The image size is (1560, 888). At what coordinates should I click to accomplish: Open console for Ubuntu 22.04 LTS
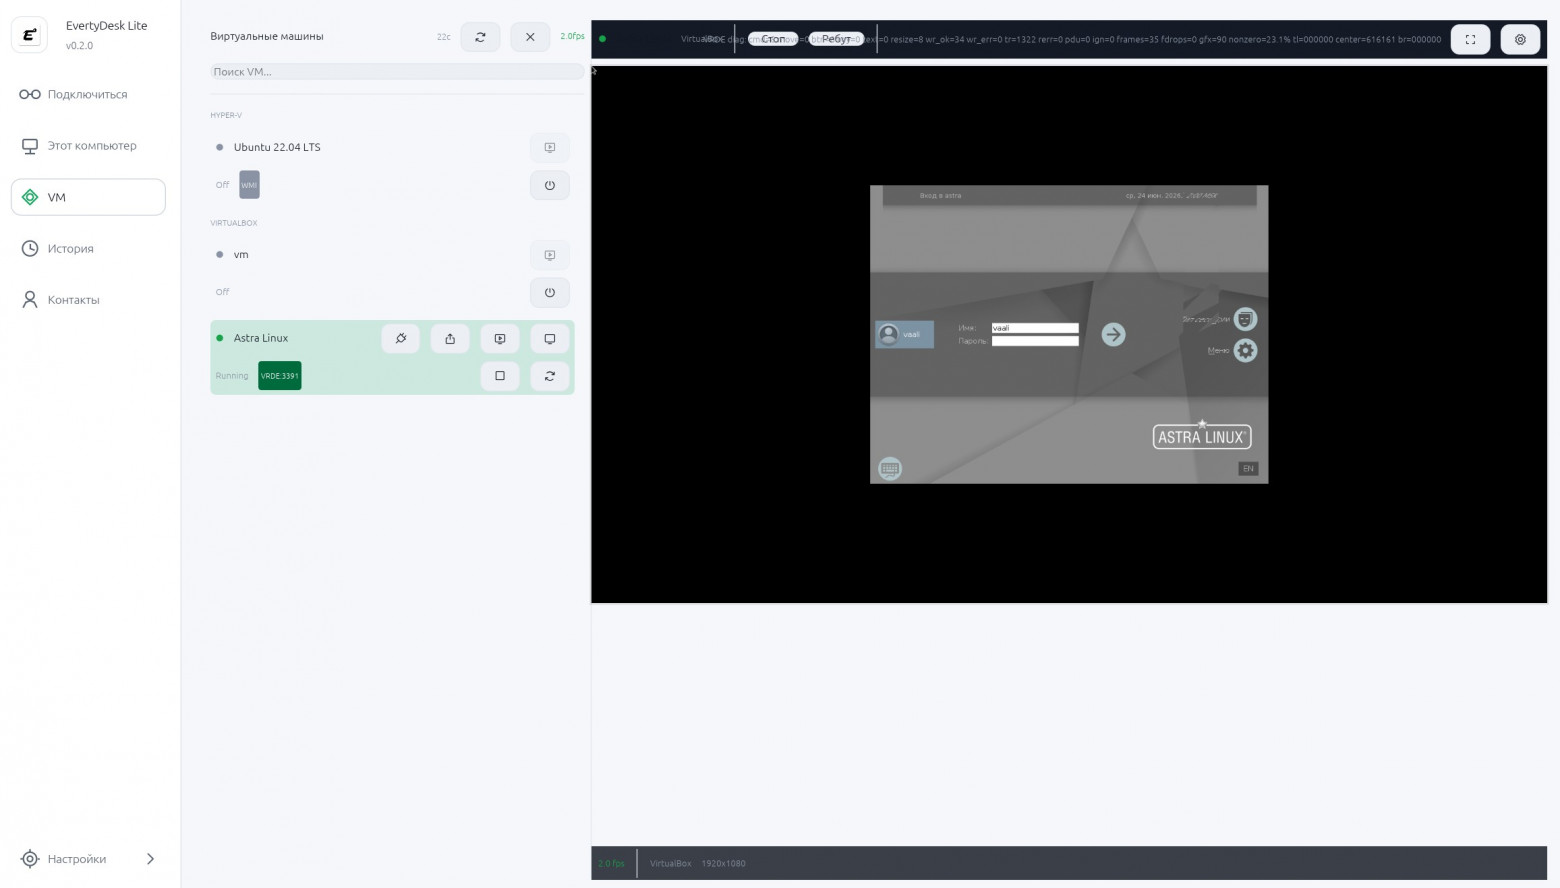tap(550, 147)
